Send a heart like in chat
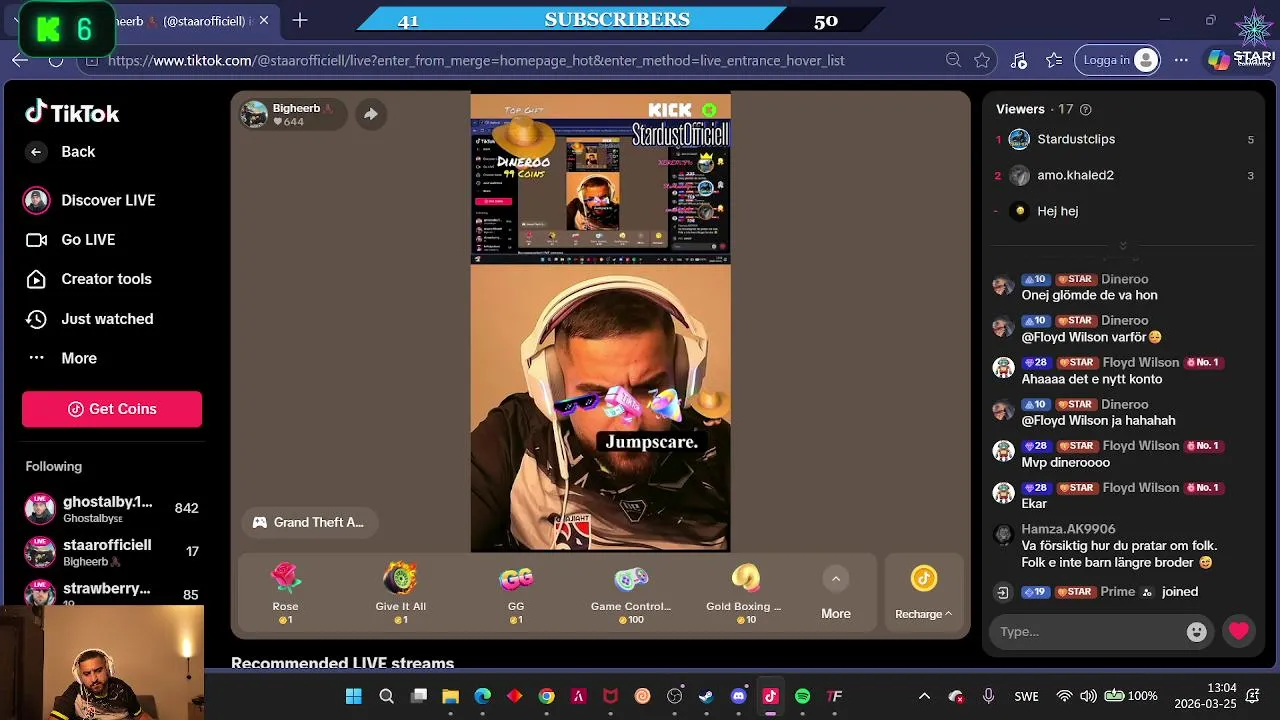 point(1239,631)
